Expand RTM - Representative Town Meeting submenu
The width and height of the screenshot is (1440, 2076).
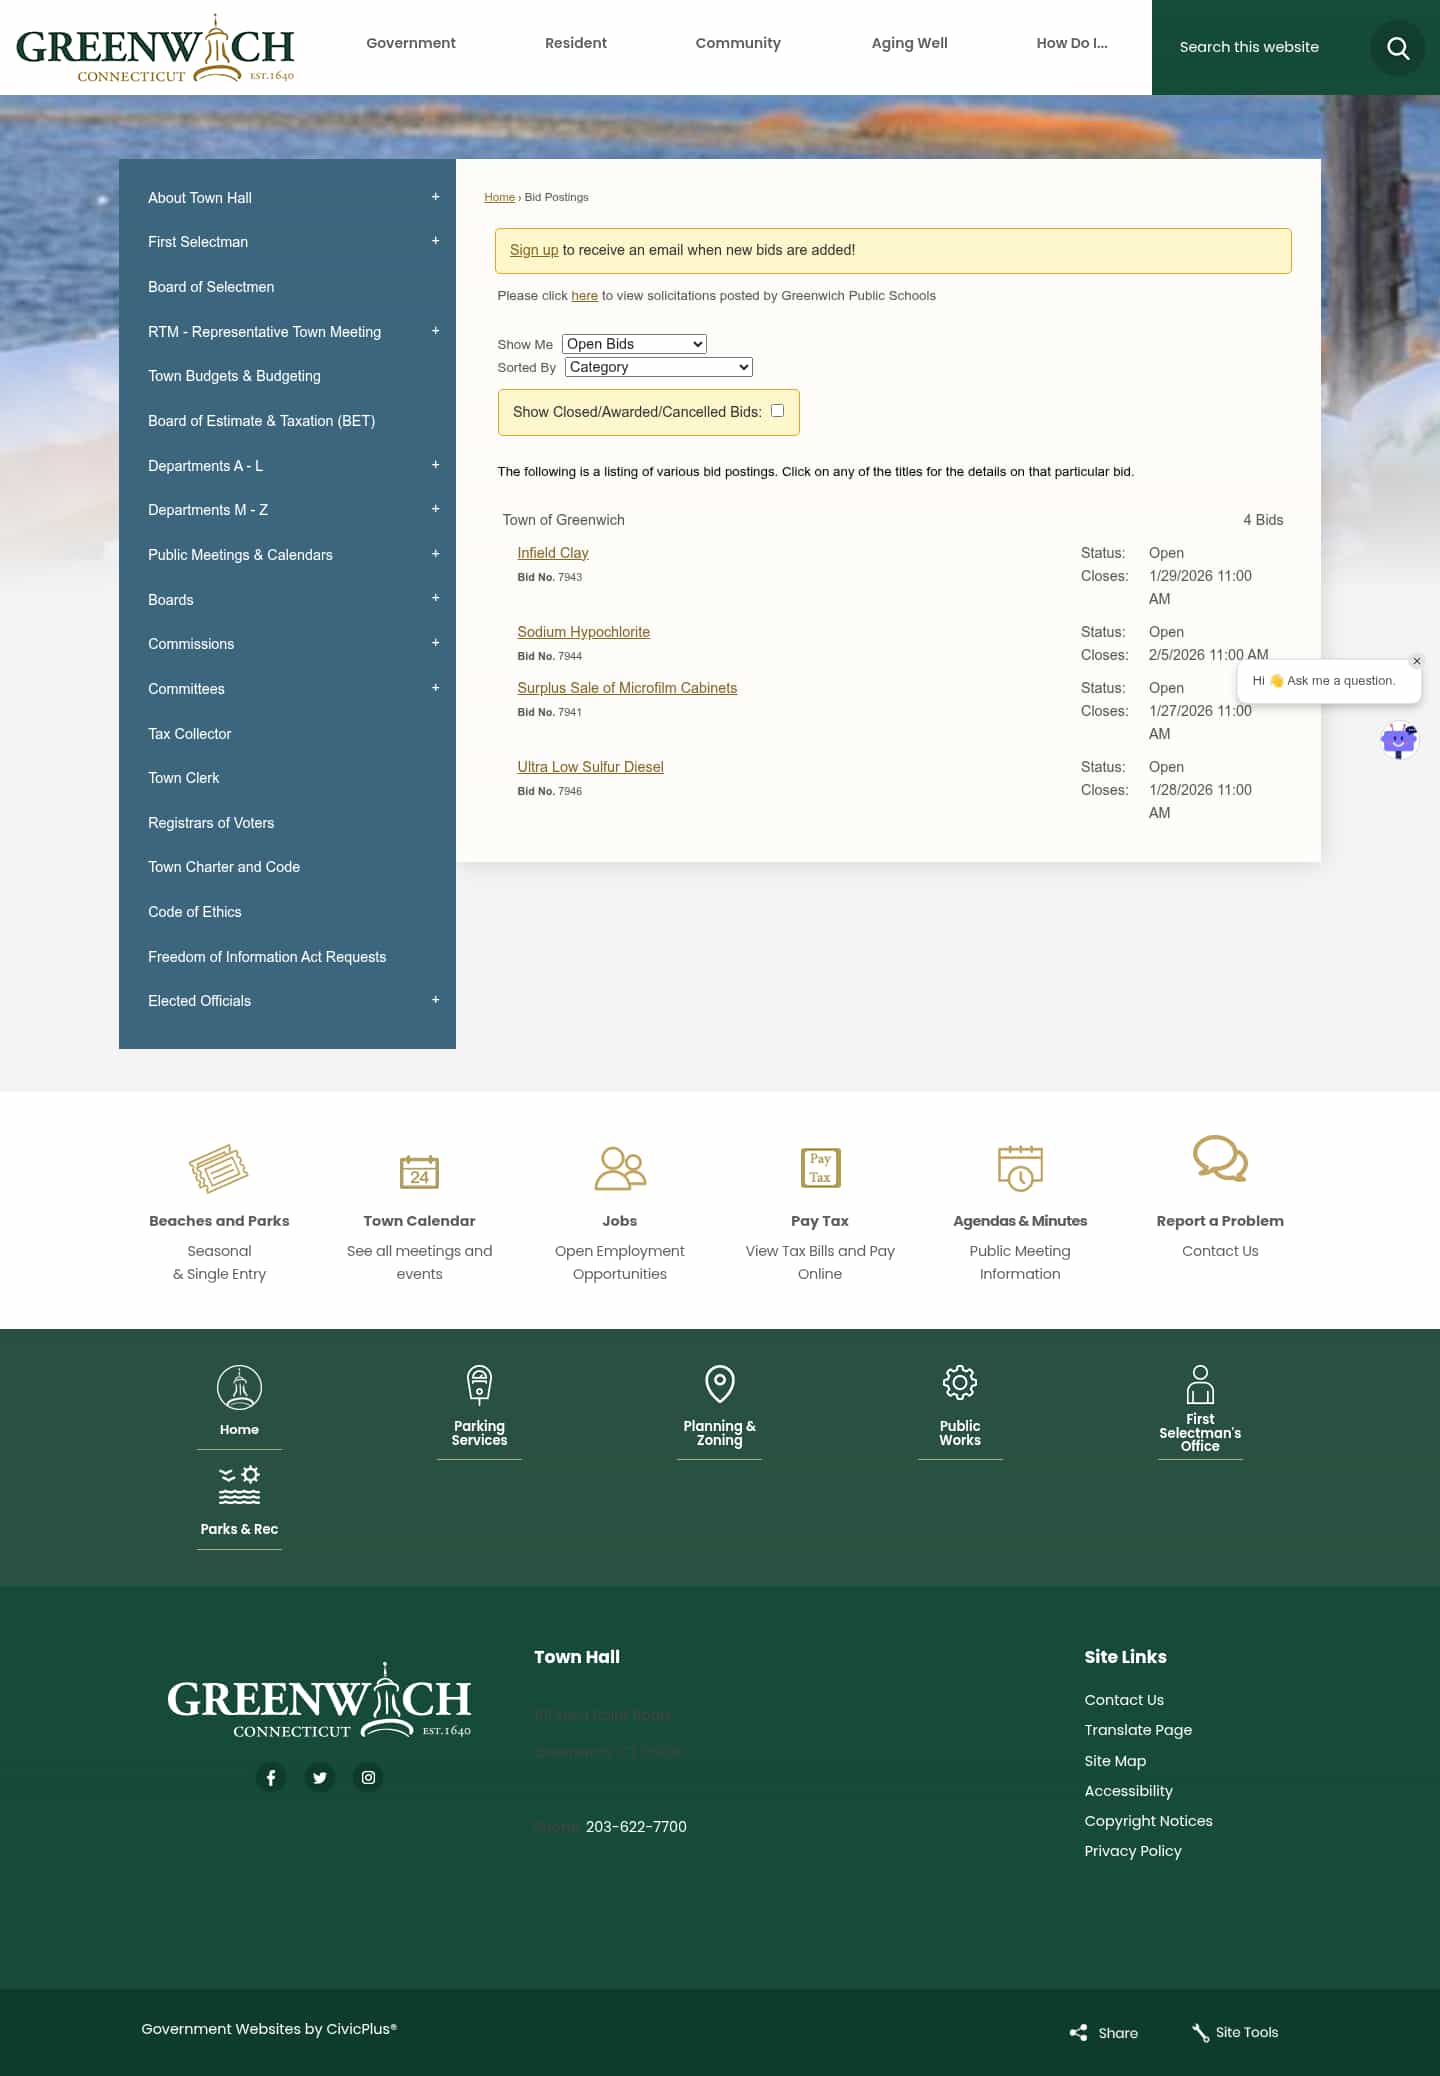coord(435,331)
